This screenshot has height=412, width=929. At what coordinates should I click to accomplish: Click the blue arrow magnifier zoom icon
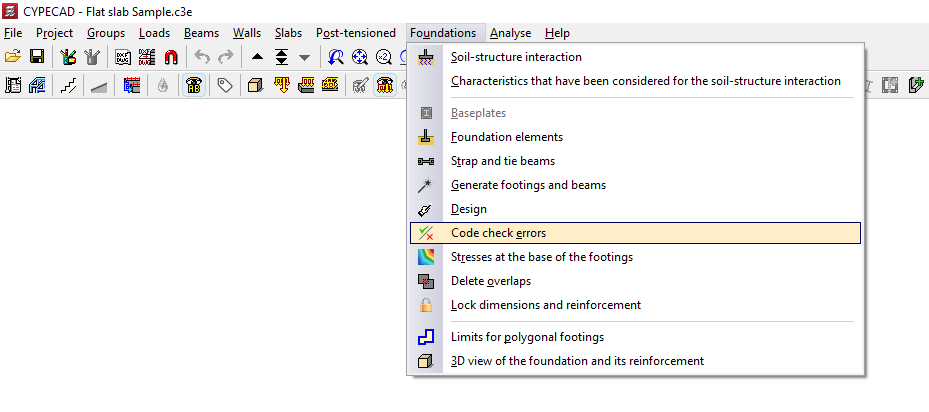tap(336, 57)
